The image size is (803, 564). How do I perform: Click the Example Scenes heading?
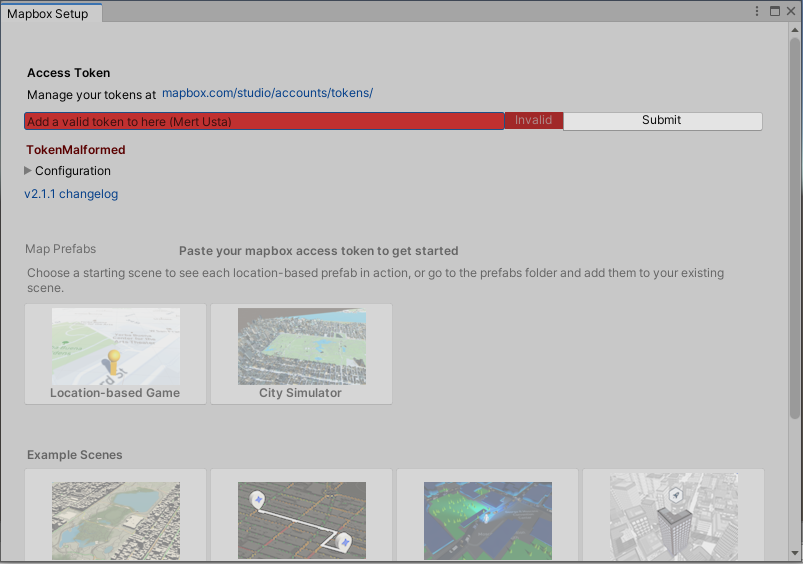coord(75,455)
